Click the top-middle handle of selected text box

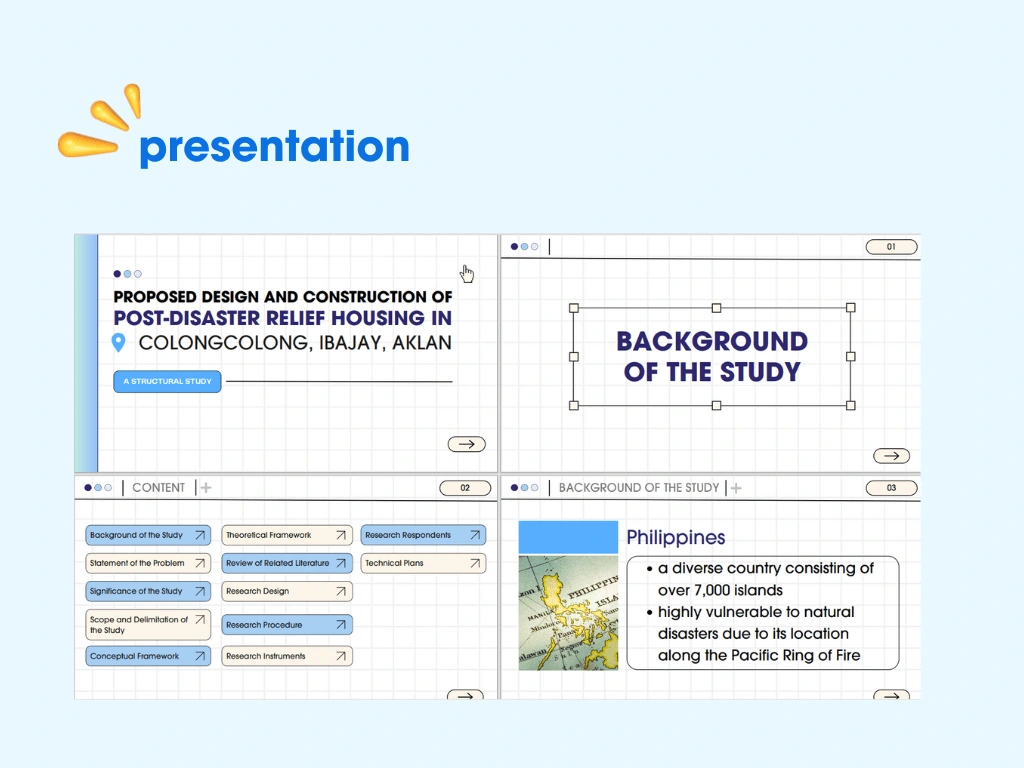pos(716,308)
